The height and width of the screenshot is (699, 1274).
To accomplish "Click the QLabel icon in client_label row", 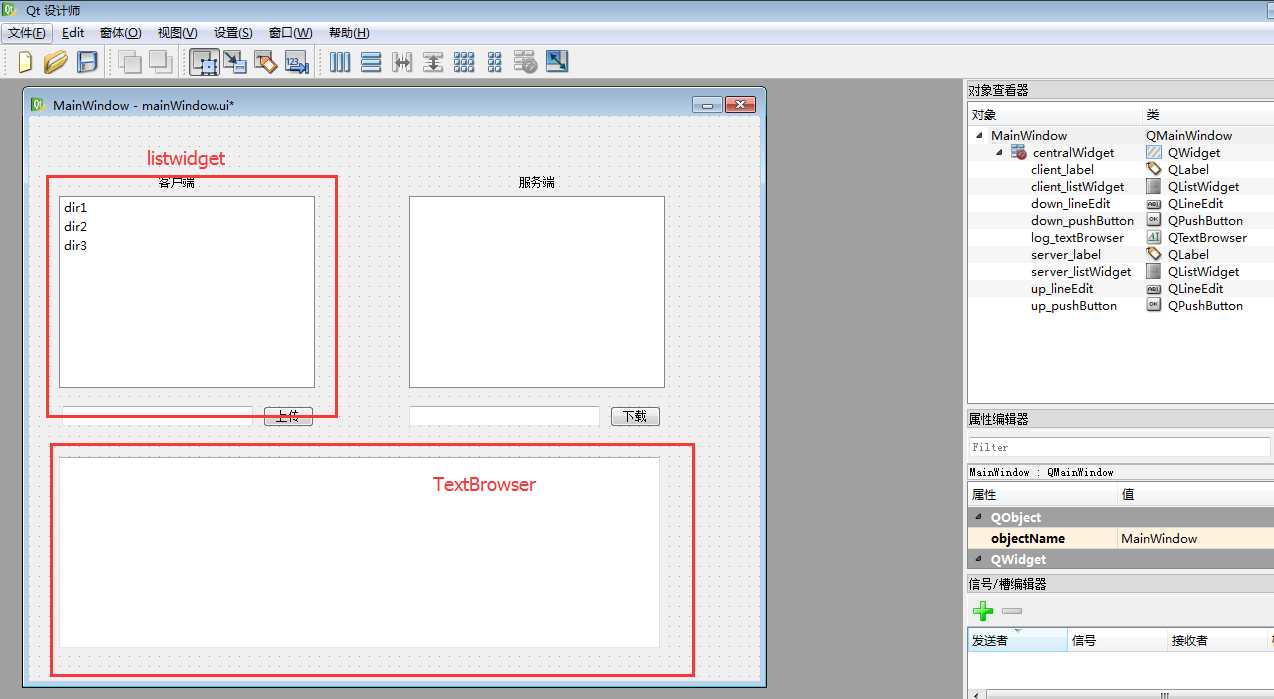I will [x=1154, y=170].
